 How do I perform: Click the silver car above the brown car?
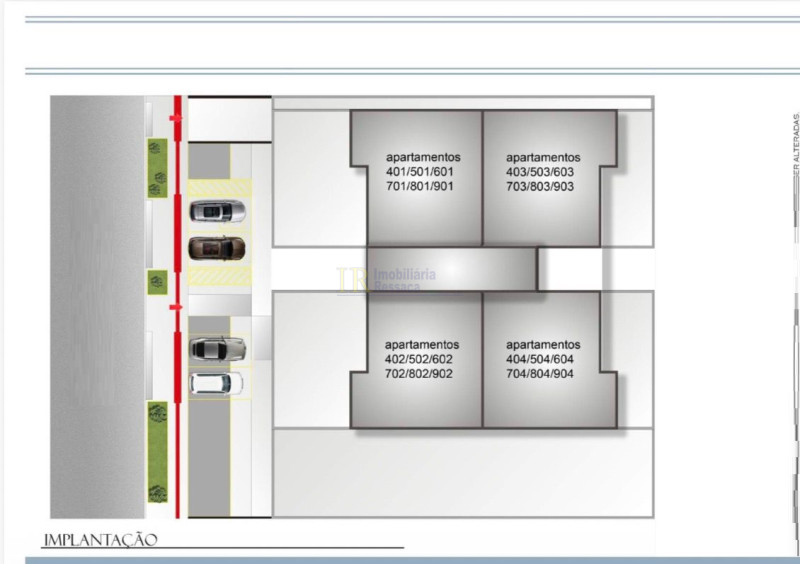tap(218, 211)
